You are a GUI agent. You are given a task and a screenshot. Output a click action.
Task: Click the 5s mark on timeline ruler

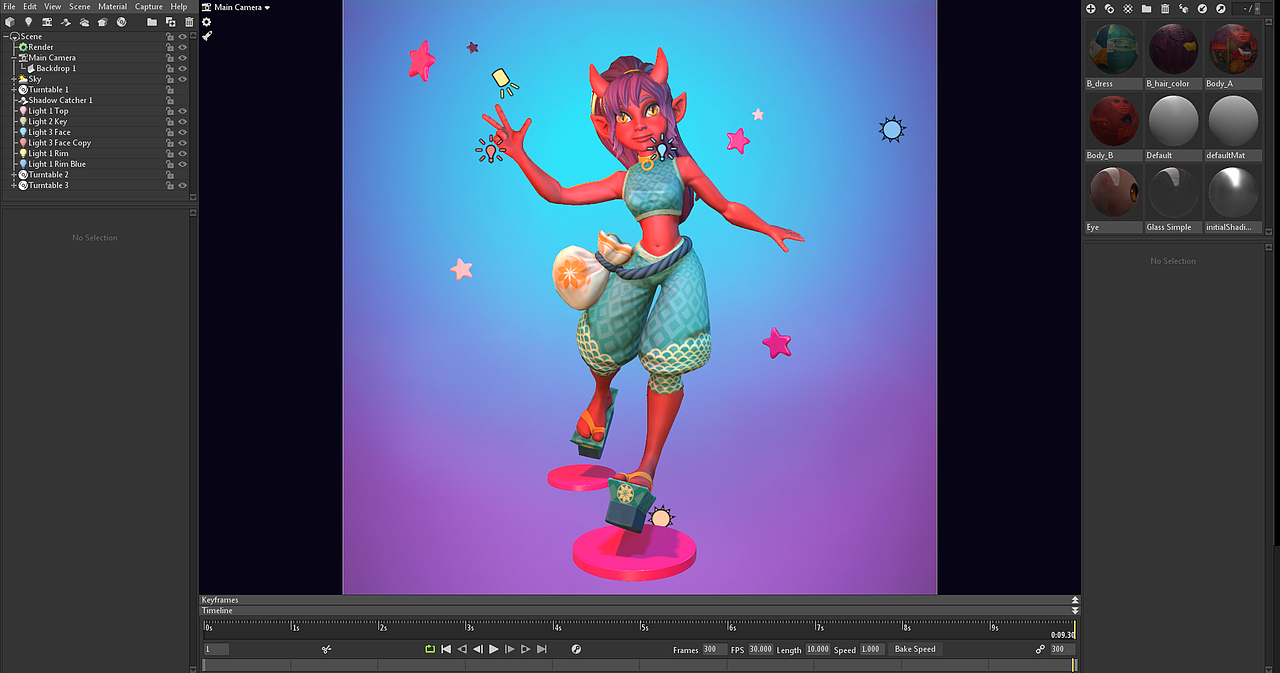(x=643, y=628)
